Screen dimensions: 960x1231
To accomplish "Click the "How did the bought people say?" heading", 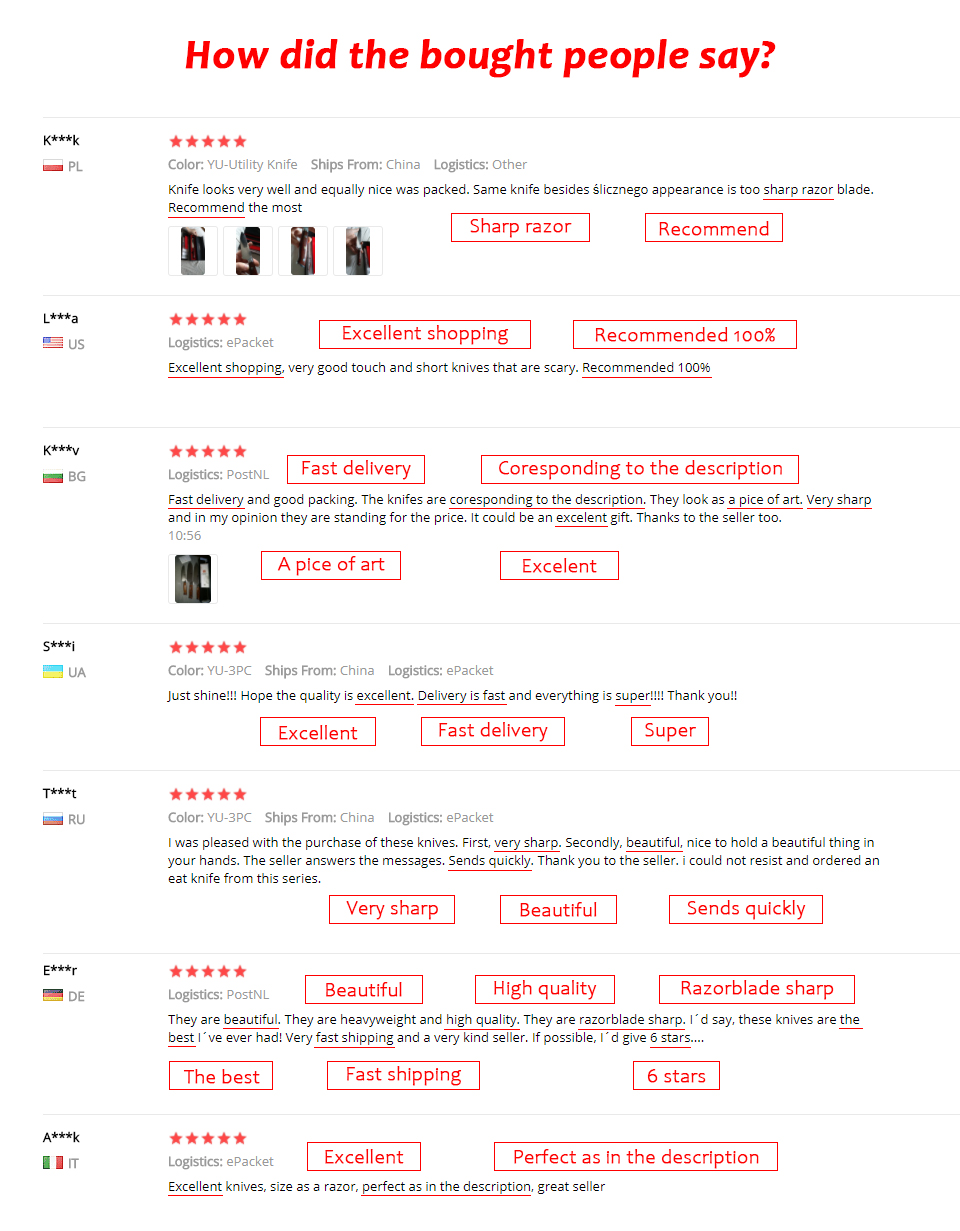I will [x=480, y=55].
